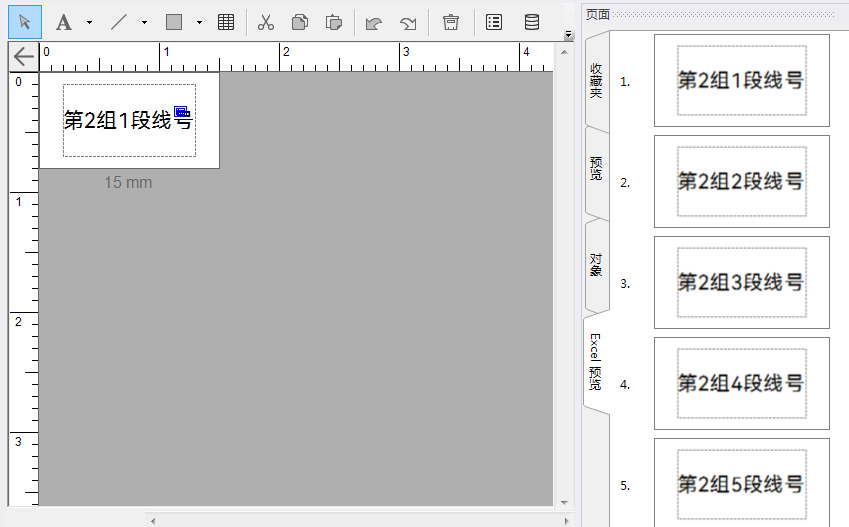Click the copy icon in the toolbar
Image resolution: width=849 pixels, height=527 pixels.
click(x=299, y=22)
